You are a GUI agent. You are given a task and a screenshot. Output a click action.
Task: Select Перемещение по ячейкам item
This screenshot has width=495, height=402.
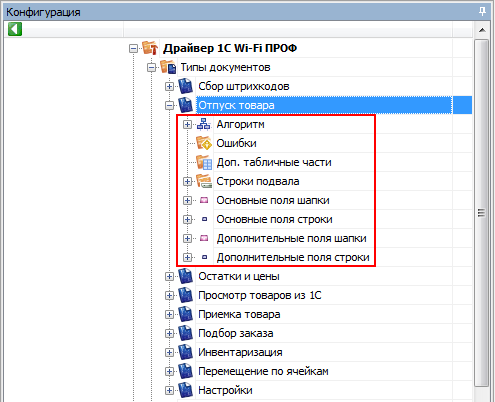tap(263, 371)
